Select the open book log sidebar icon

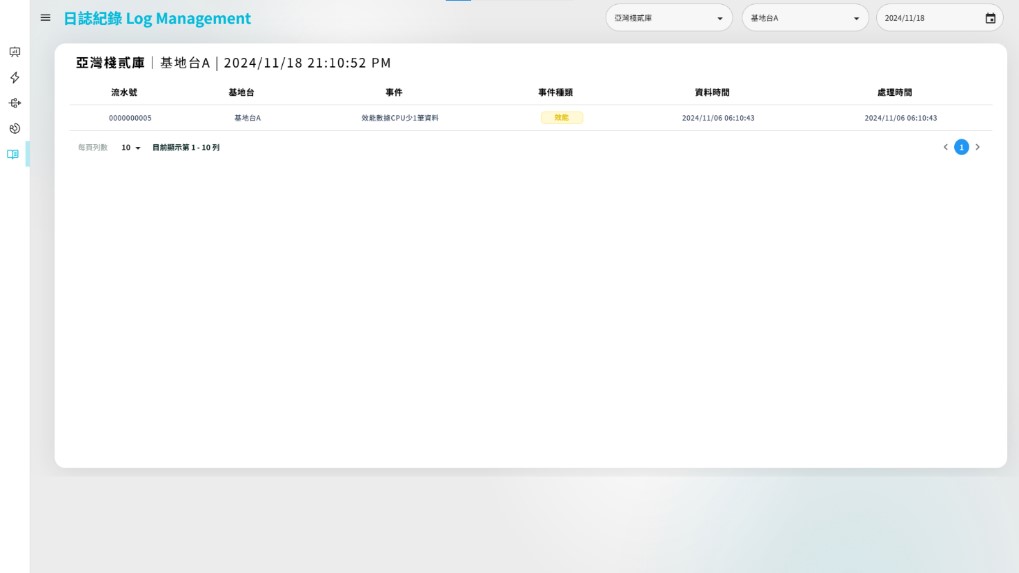(13, 154)
